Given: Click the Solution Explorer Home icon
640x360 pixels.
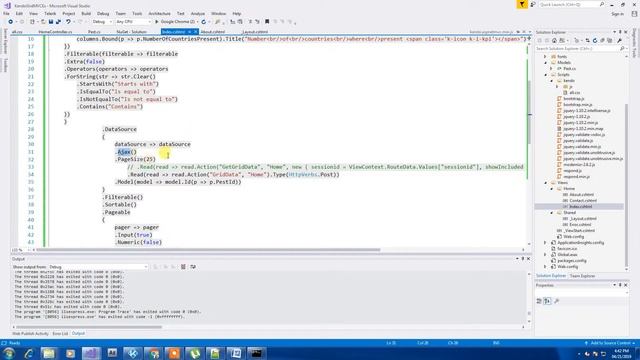Looking at the screenshot, I should [554, 40].
